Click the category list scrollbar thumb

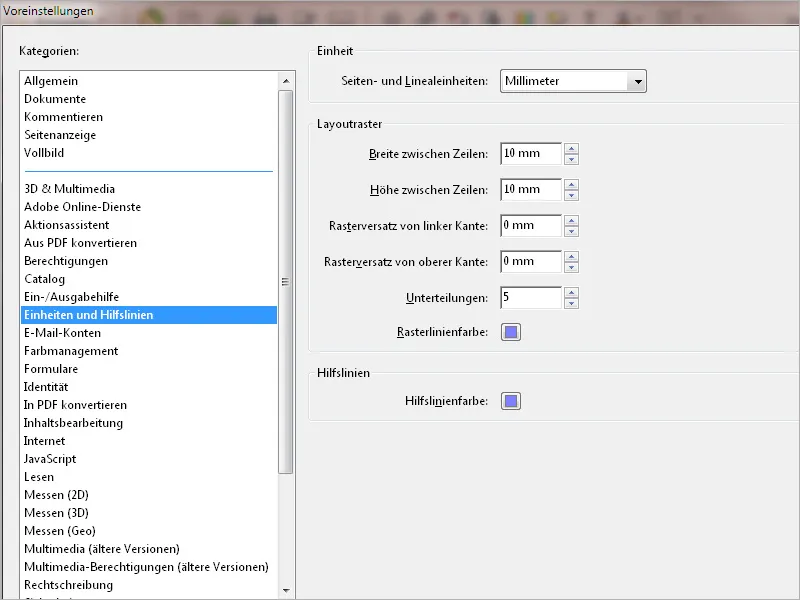[286, 282]
